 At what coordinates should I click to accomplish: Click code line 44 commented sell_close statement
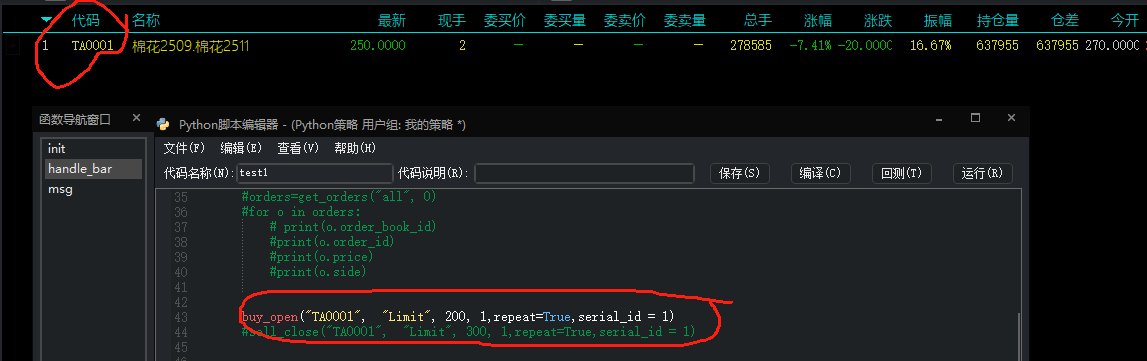(x=468, y=332)
